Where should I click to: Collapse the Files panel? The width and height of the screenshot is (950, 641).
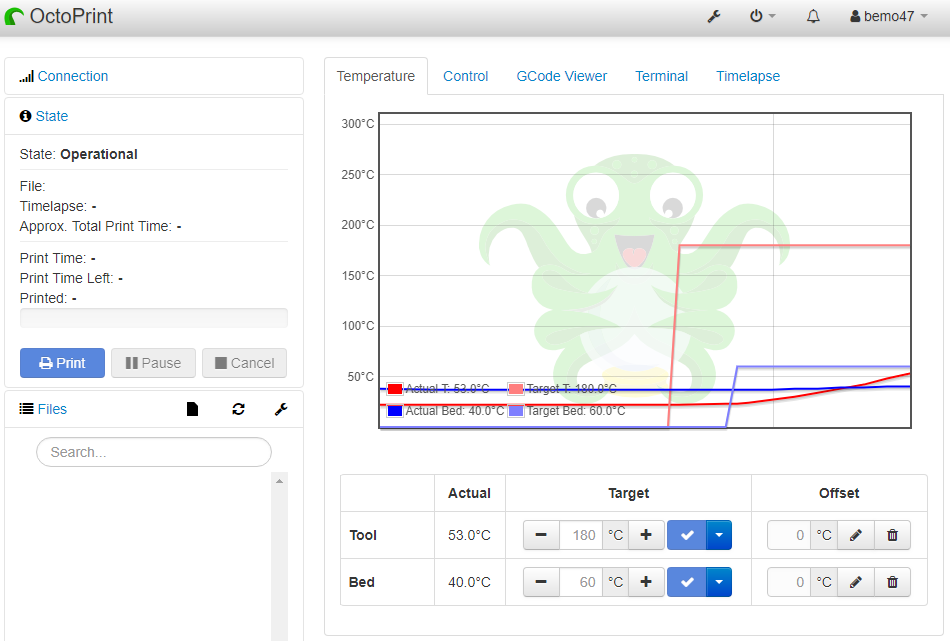pos(52,410)
